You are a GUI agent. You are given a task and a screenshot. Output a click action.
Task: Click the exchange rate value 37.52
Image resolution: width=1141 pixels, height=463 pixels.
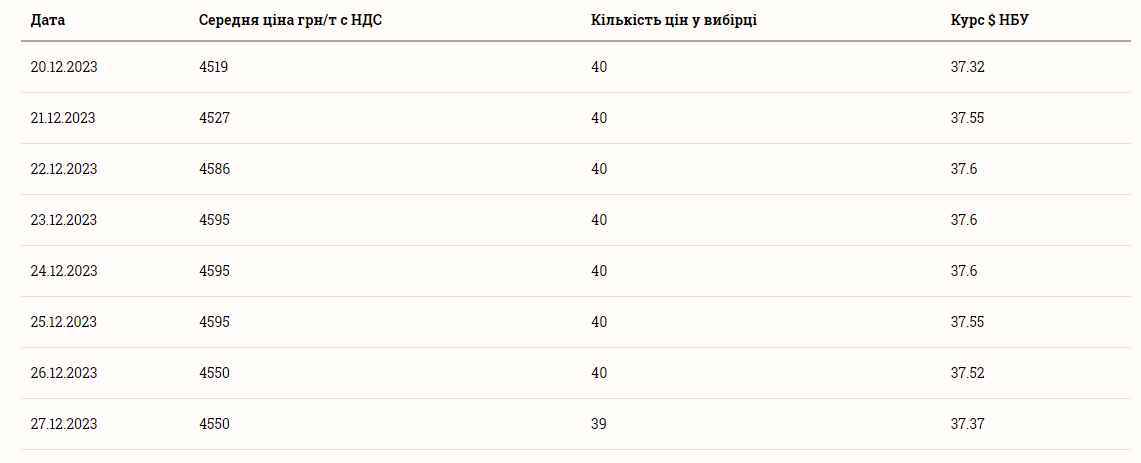(967, 373)
